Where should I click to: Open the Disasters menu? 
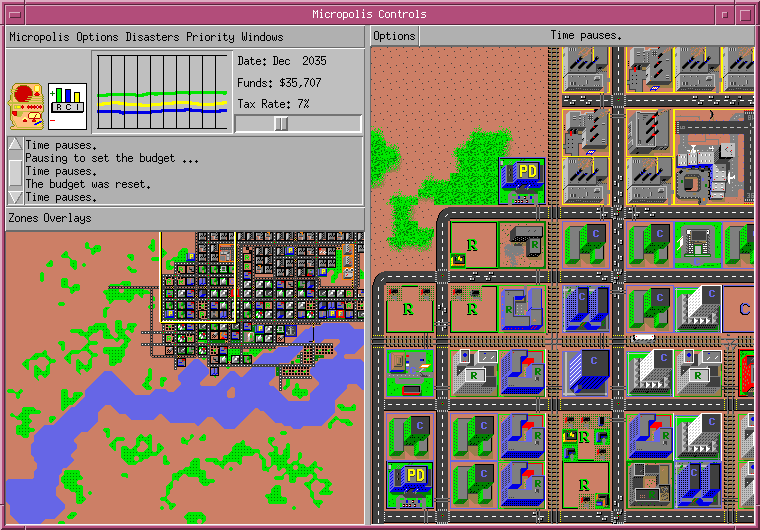152,37
